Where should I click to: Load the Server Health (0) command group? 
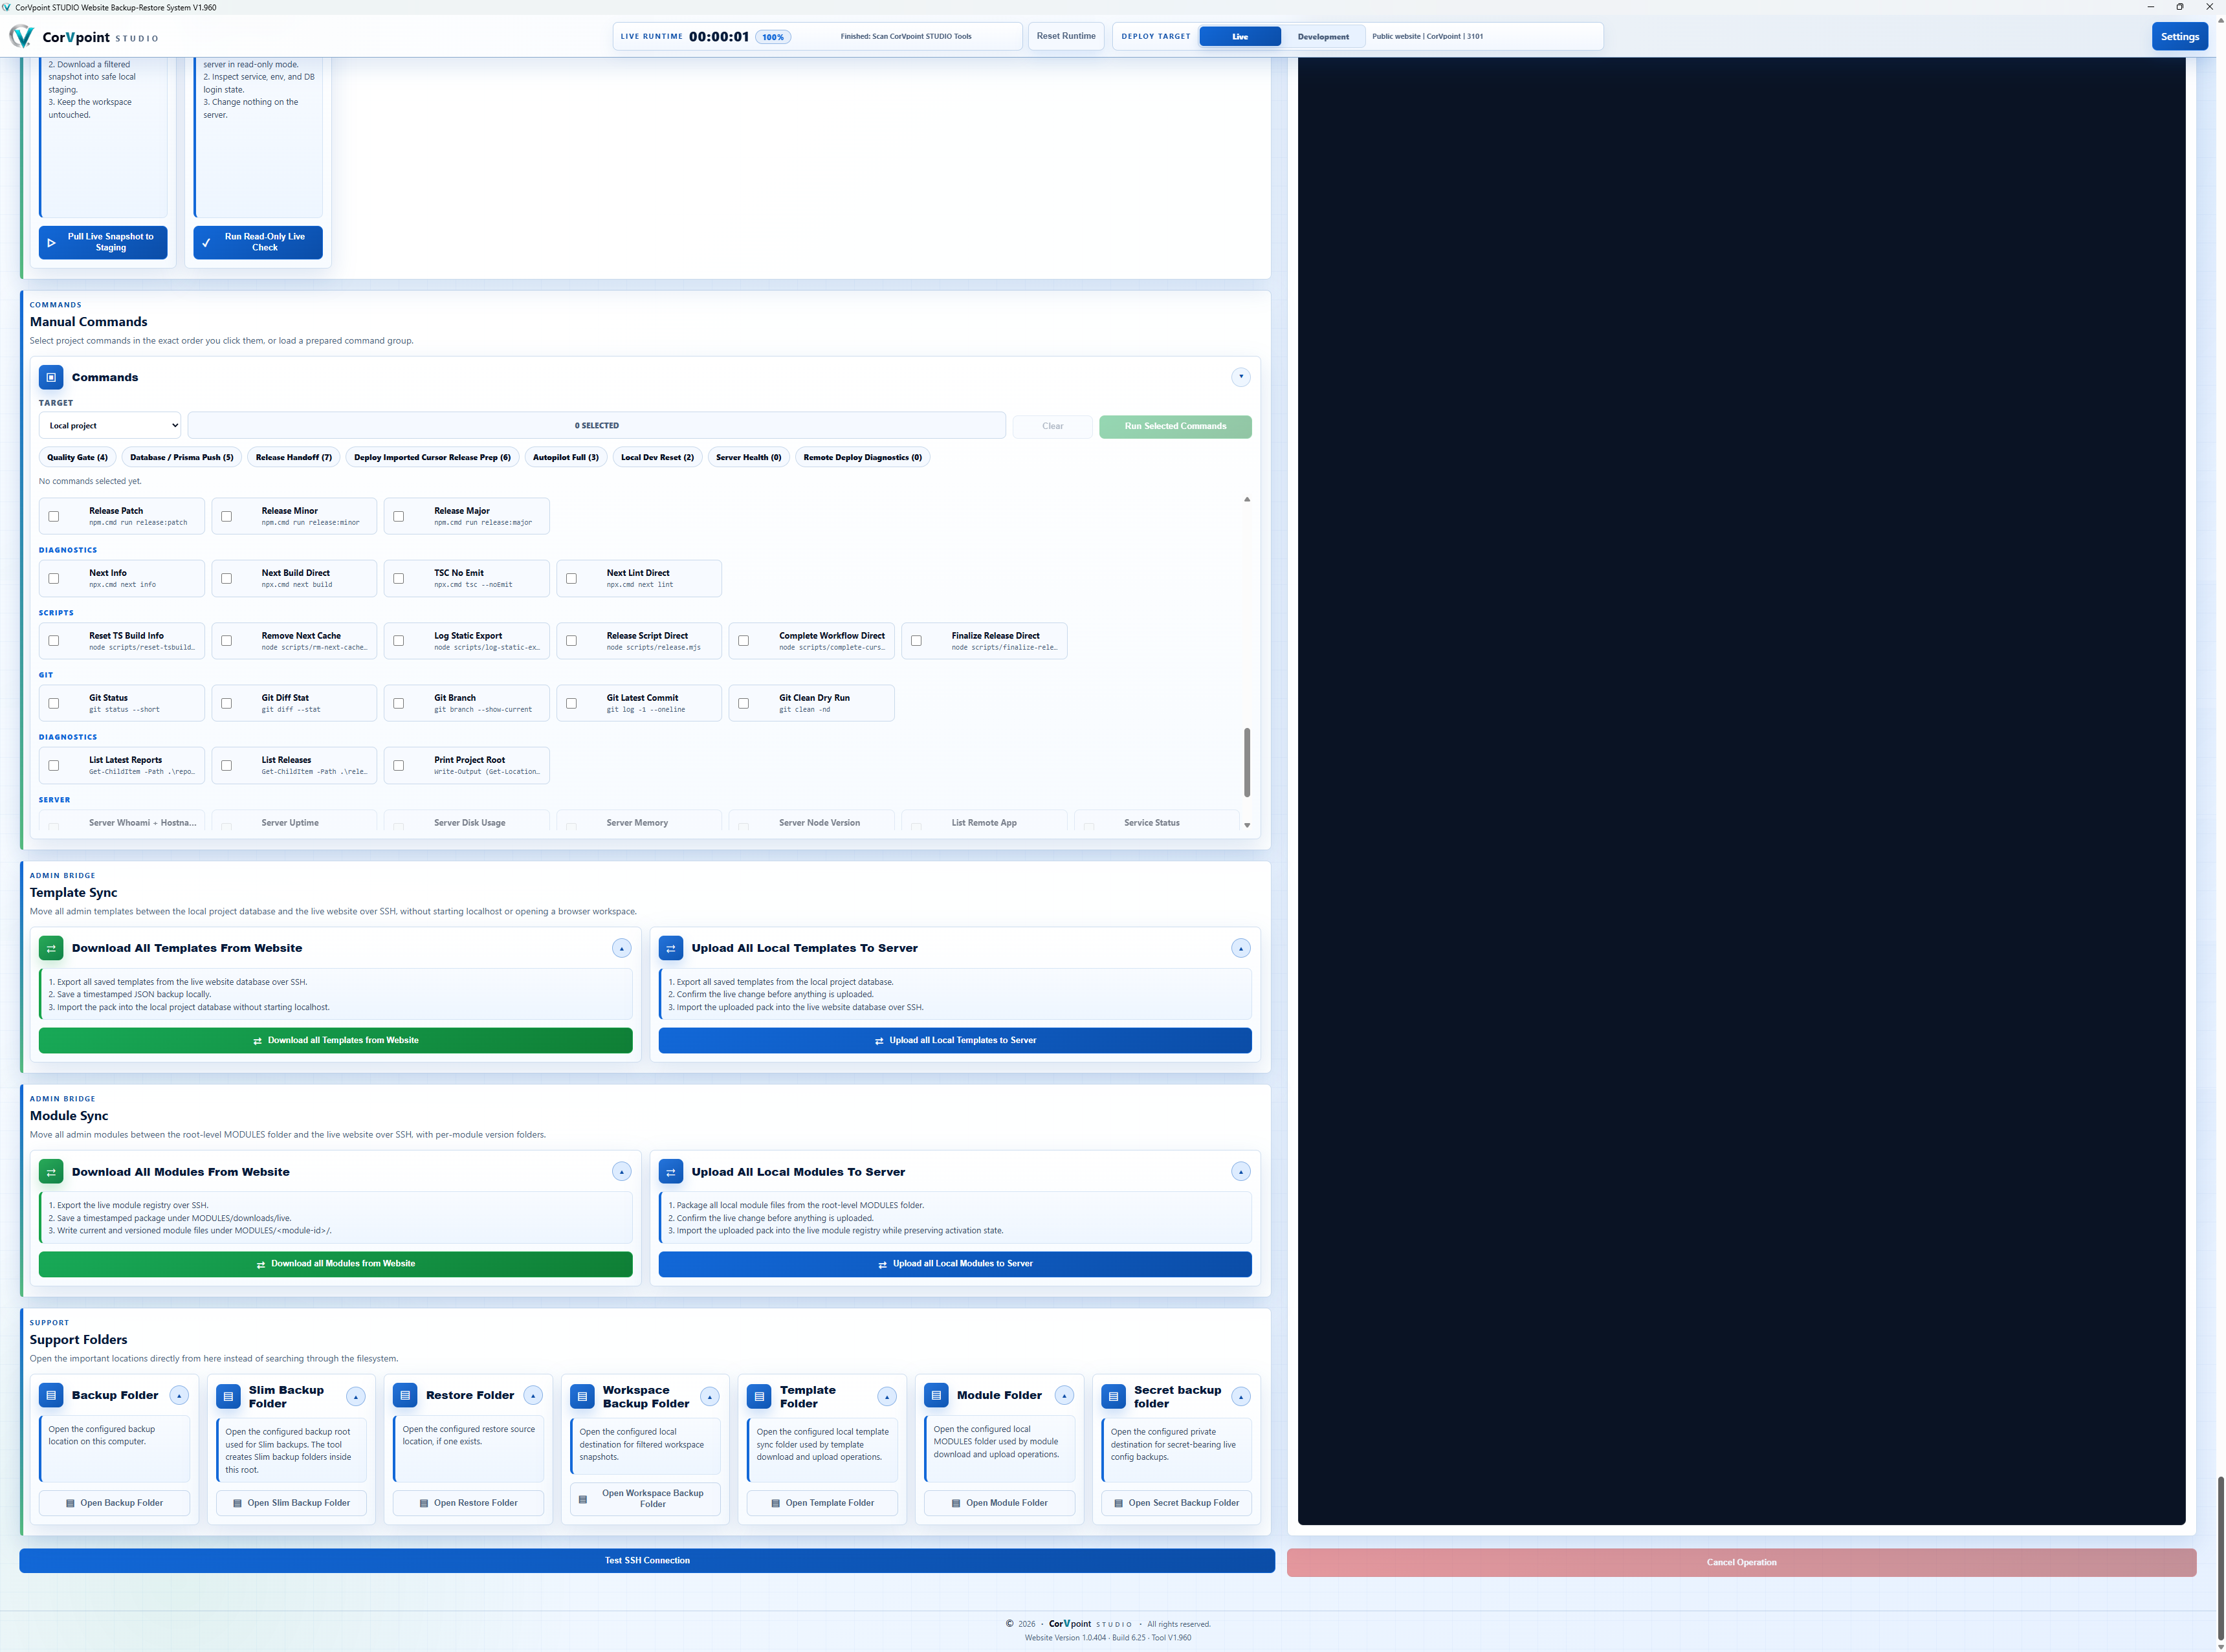[749, 457]
